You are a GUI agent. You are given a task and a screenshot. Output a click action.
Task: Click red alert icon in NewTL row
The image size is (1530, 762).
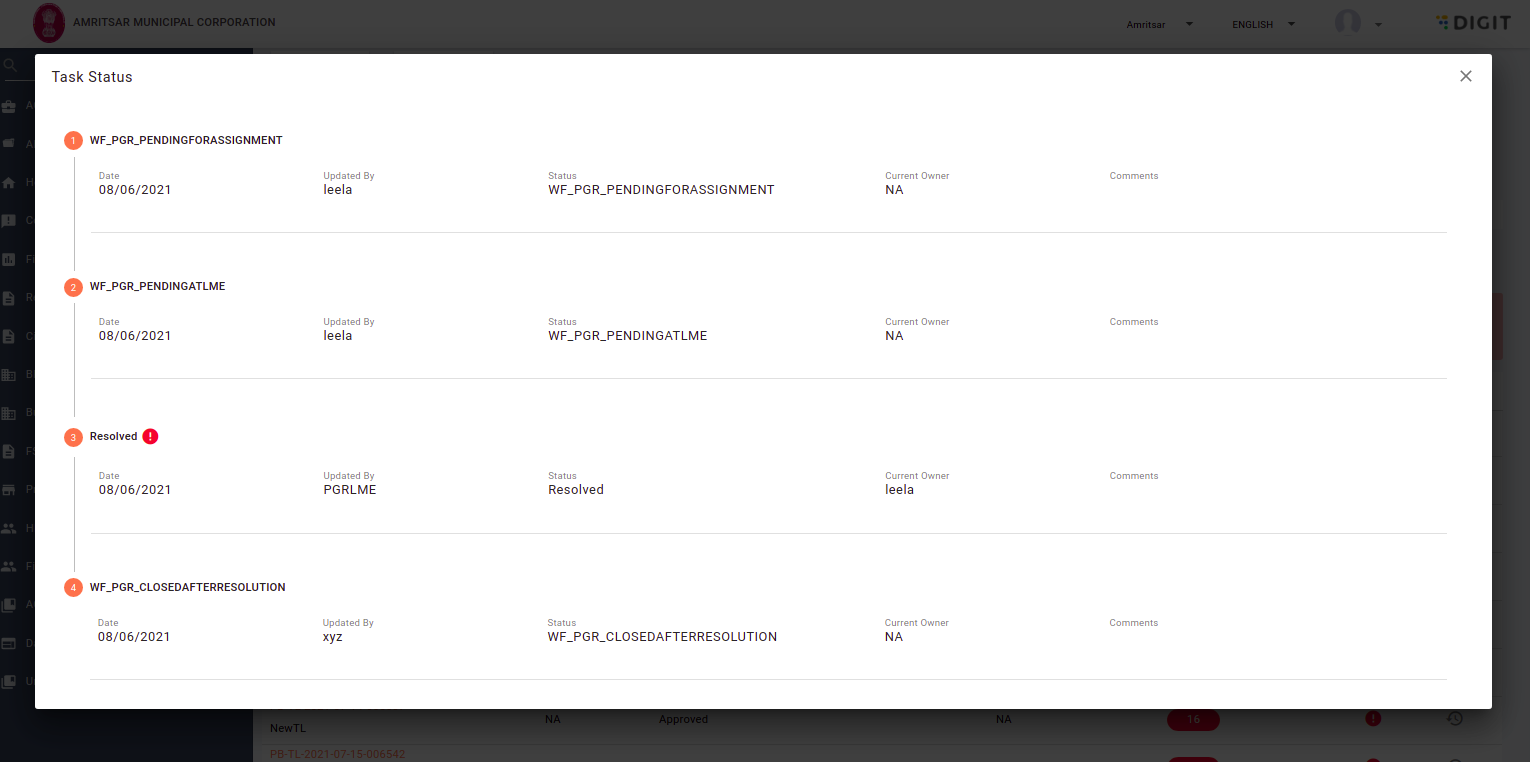coord(1373,718)
